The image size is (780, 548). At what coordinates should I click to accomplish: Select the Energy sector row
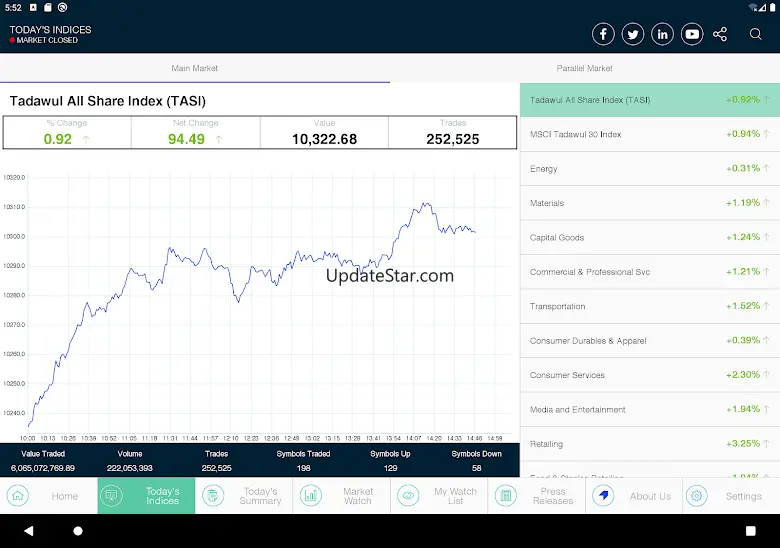650,169
